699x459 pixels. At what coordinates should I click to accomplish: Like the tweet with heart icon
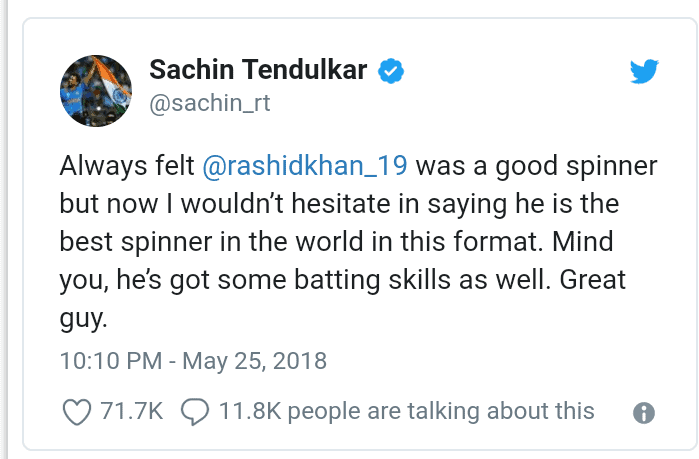77,412
